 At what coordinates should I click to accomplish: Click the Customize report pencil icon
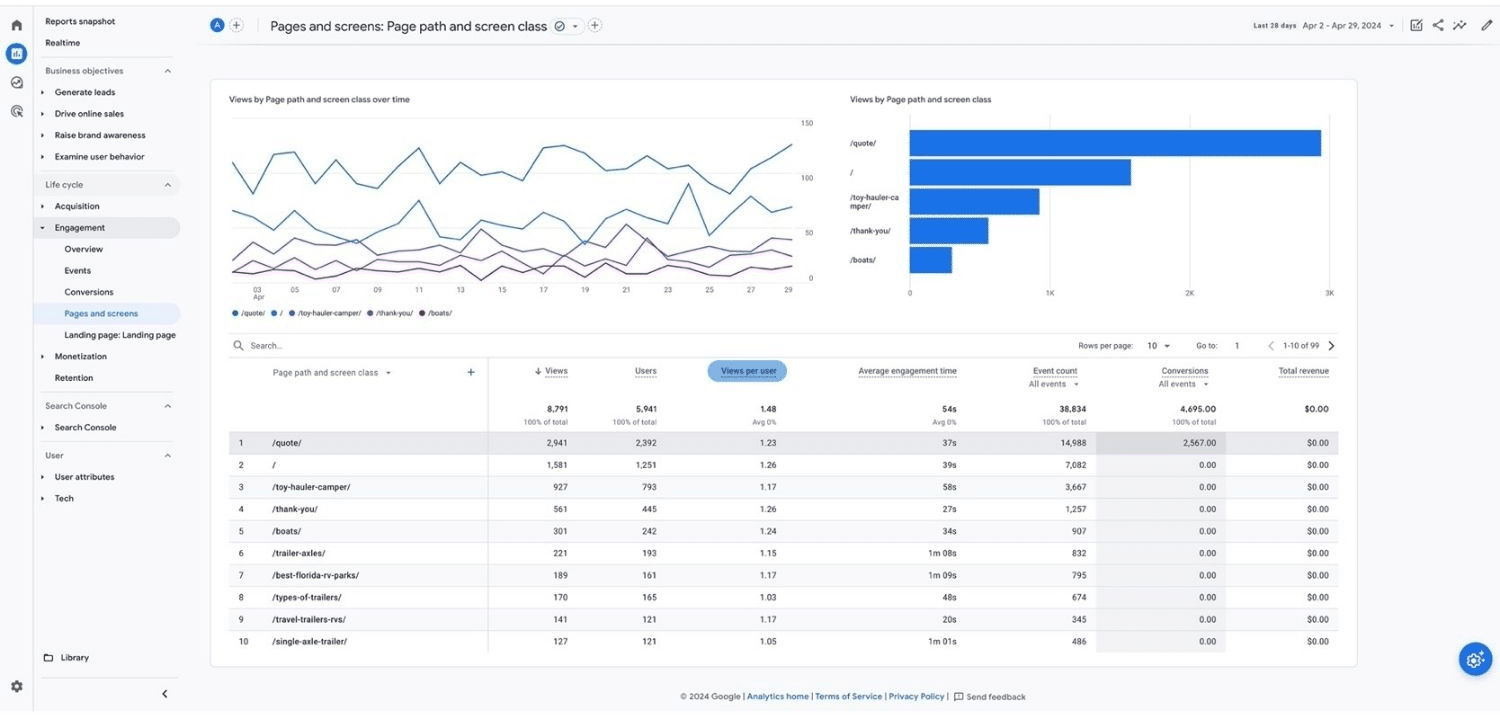pyautogui.click(x=1486, y=25)
